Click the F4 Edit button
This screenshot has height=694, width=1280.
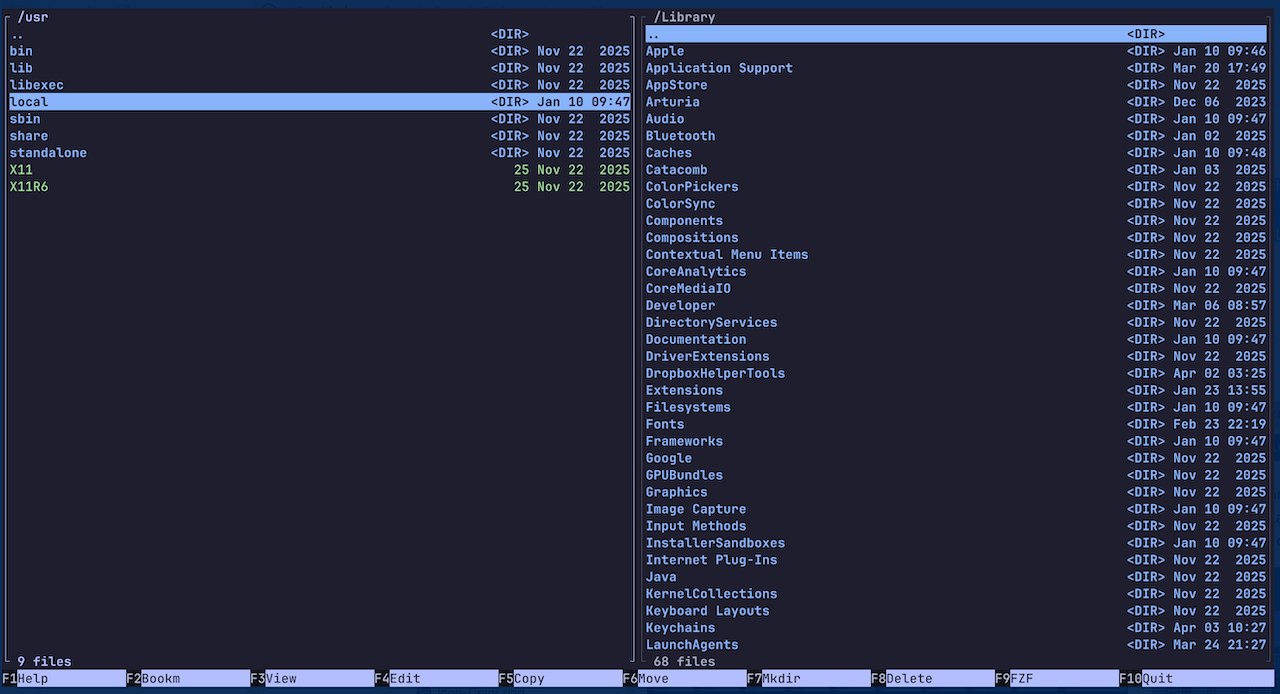436,678
